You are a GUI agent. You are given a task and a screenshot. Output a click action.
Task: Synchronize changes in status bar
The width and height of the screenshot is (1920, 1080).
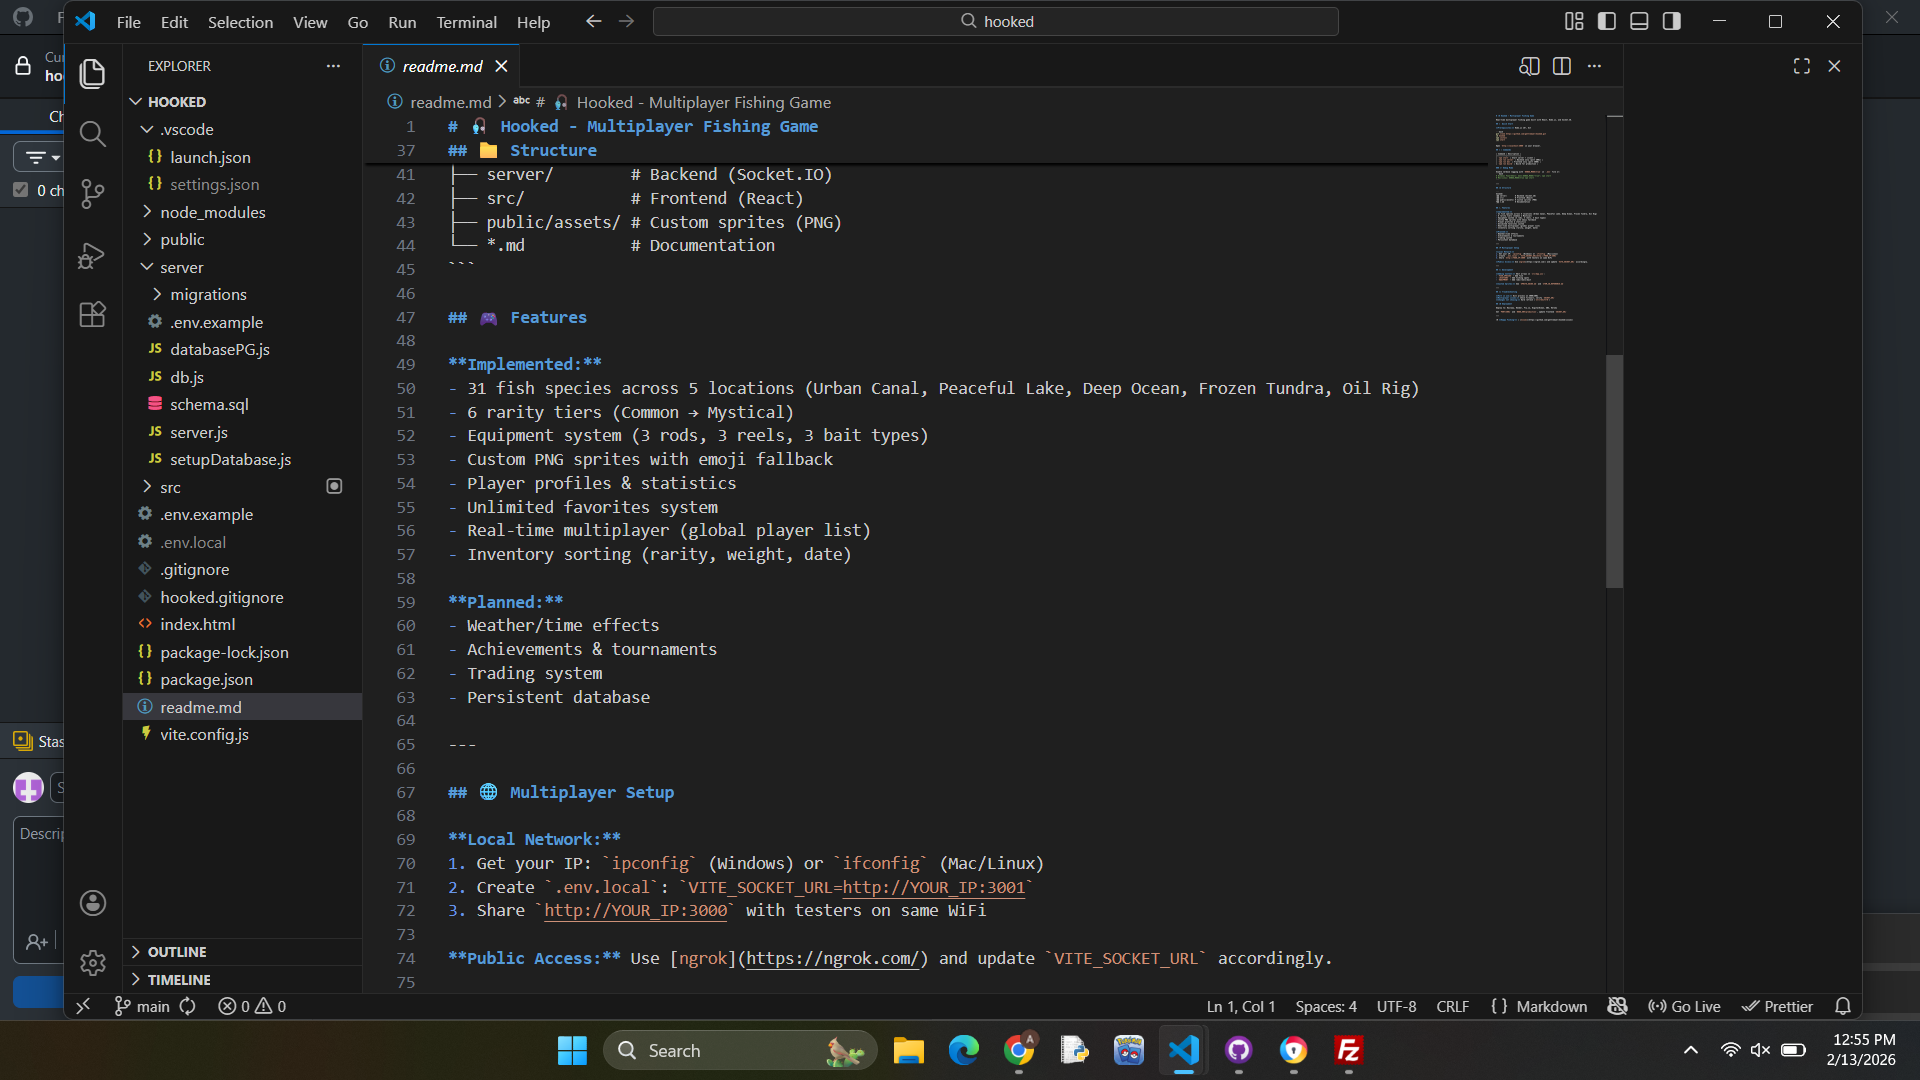(x=188, y=1006)
